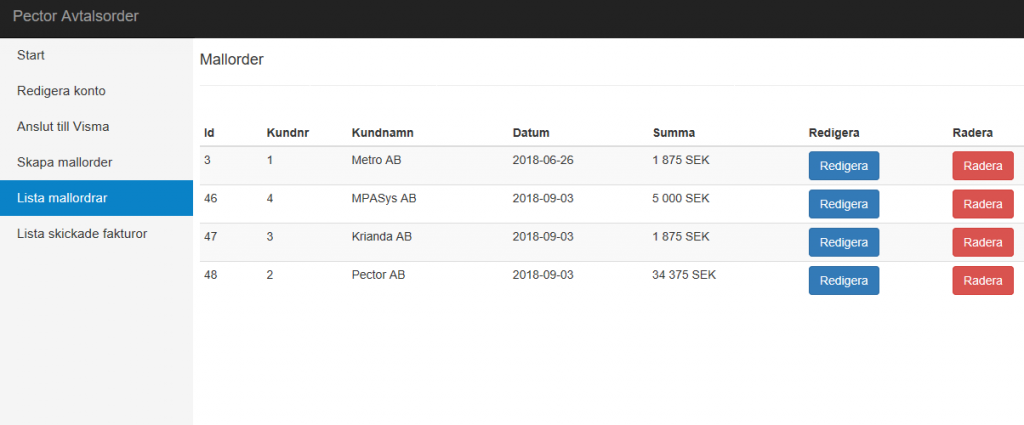
Task: Edit the Krianda AB order
Action: [844, 242]
